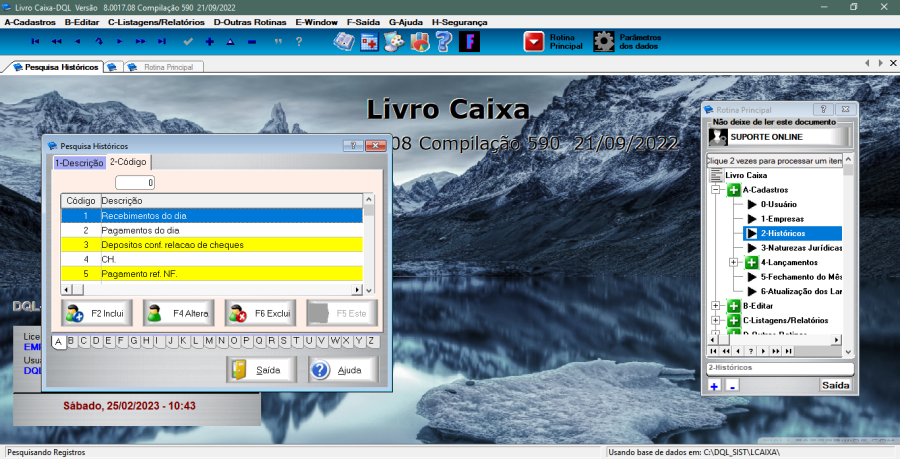Jump to first record navigation arrow in toolbar
This screenshot has width=900, height=459.
click(x=35, y=42)
